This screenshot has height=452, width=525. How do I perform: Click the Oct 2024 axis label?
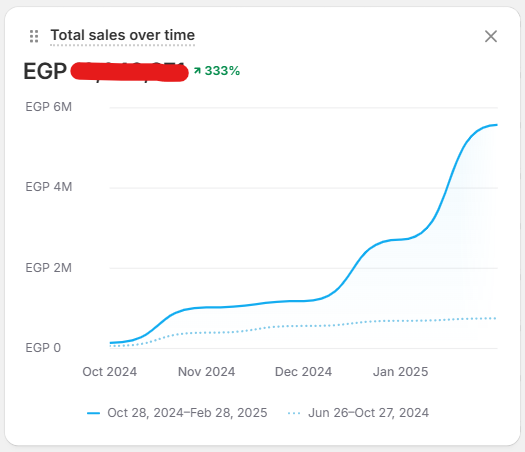(x=109, y=372)
